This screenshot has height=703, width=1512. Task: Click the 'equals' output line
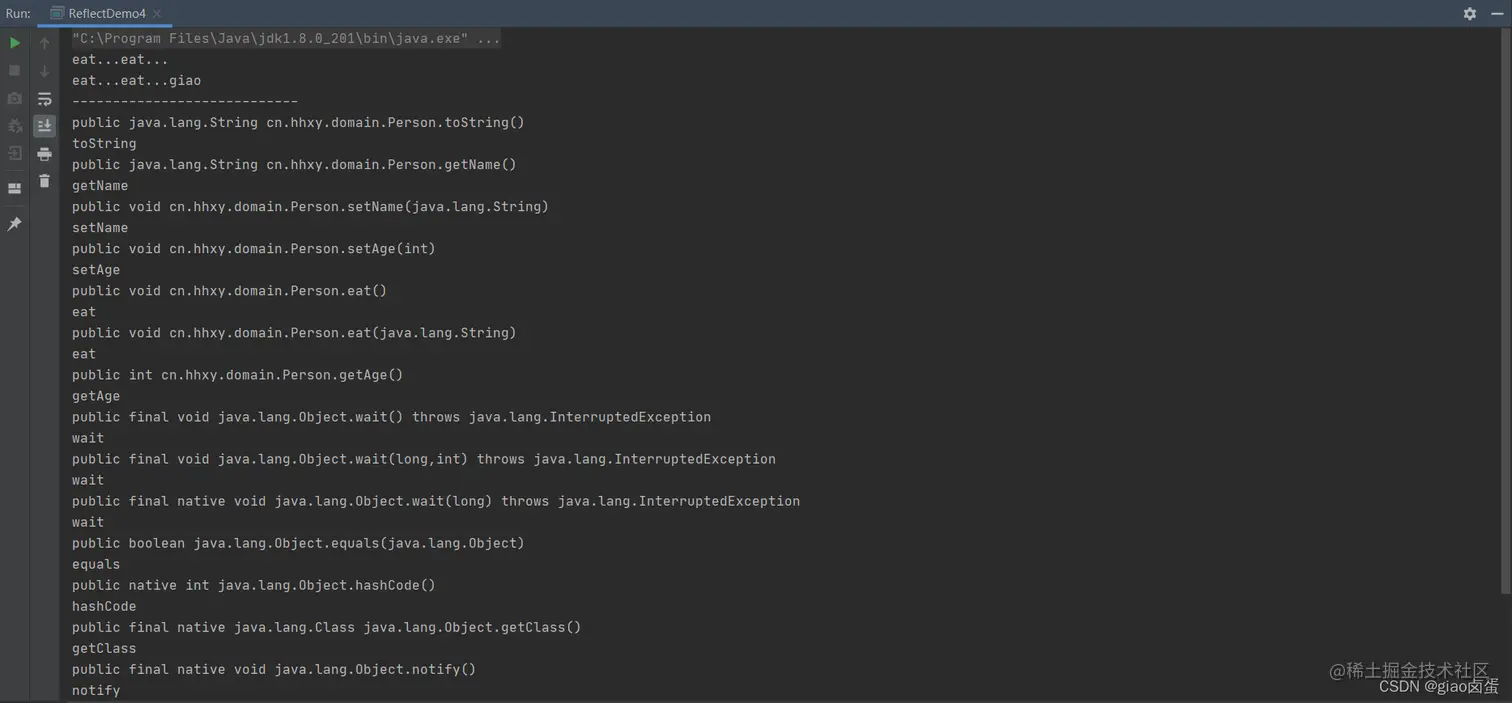[x=96, y=563]
